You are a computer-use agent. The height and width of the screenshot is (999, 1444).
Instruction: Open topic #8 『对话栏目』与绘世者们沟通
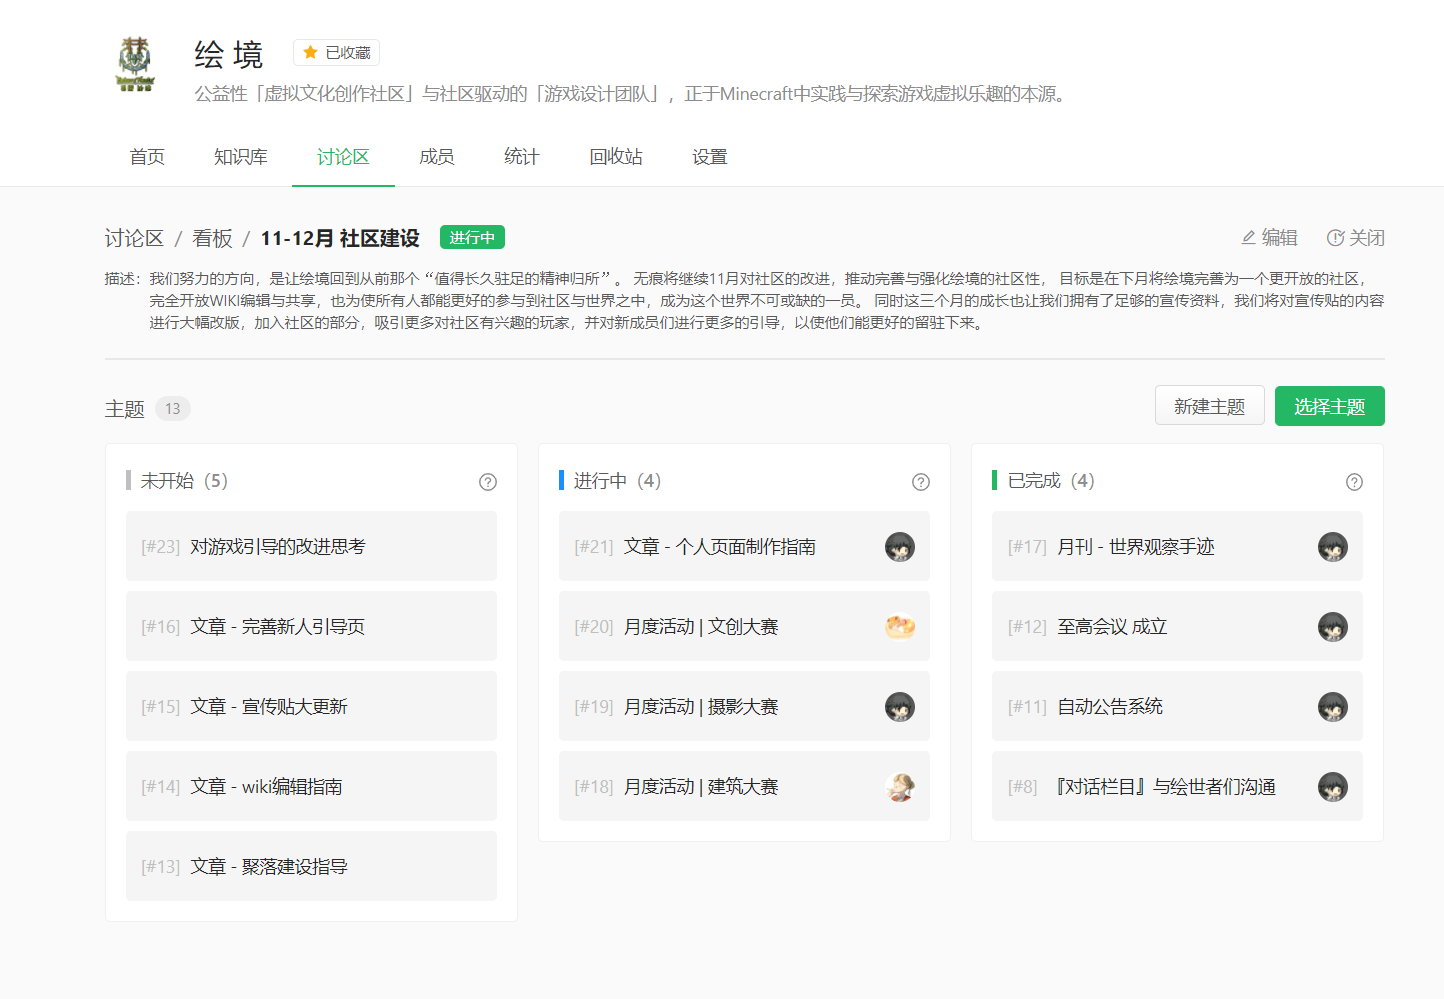coord(1177,786)
